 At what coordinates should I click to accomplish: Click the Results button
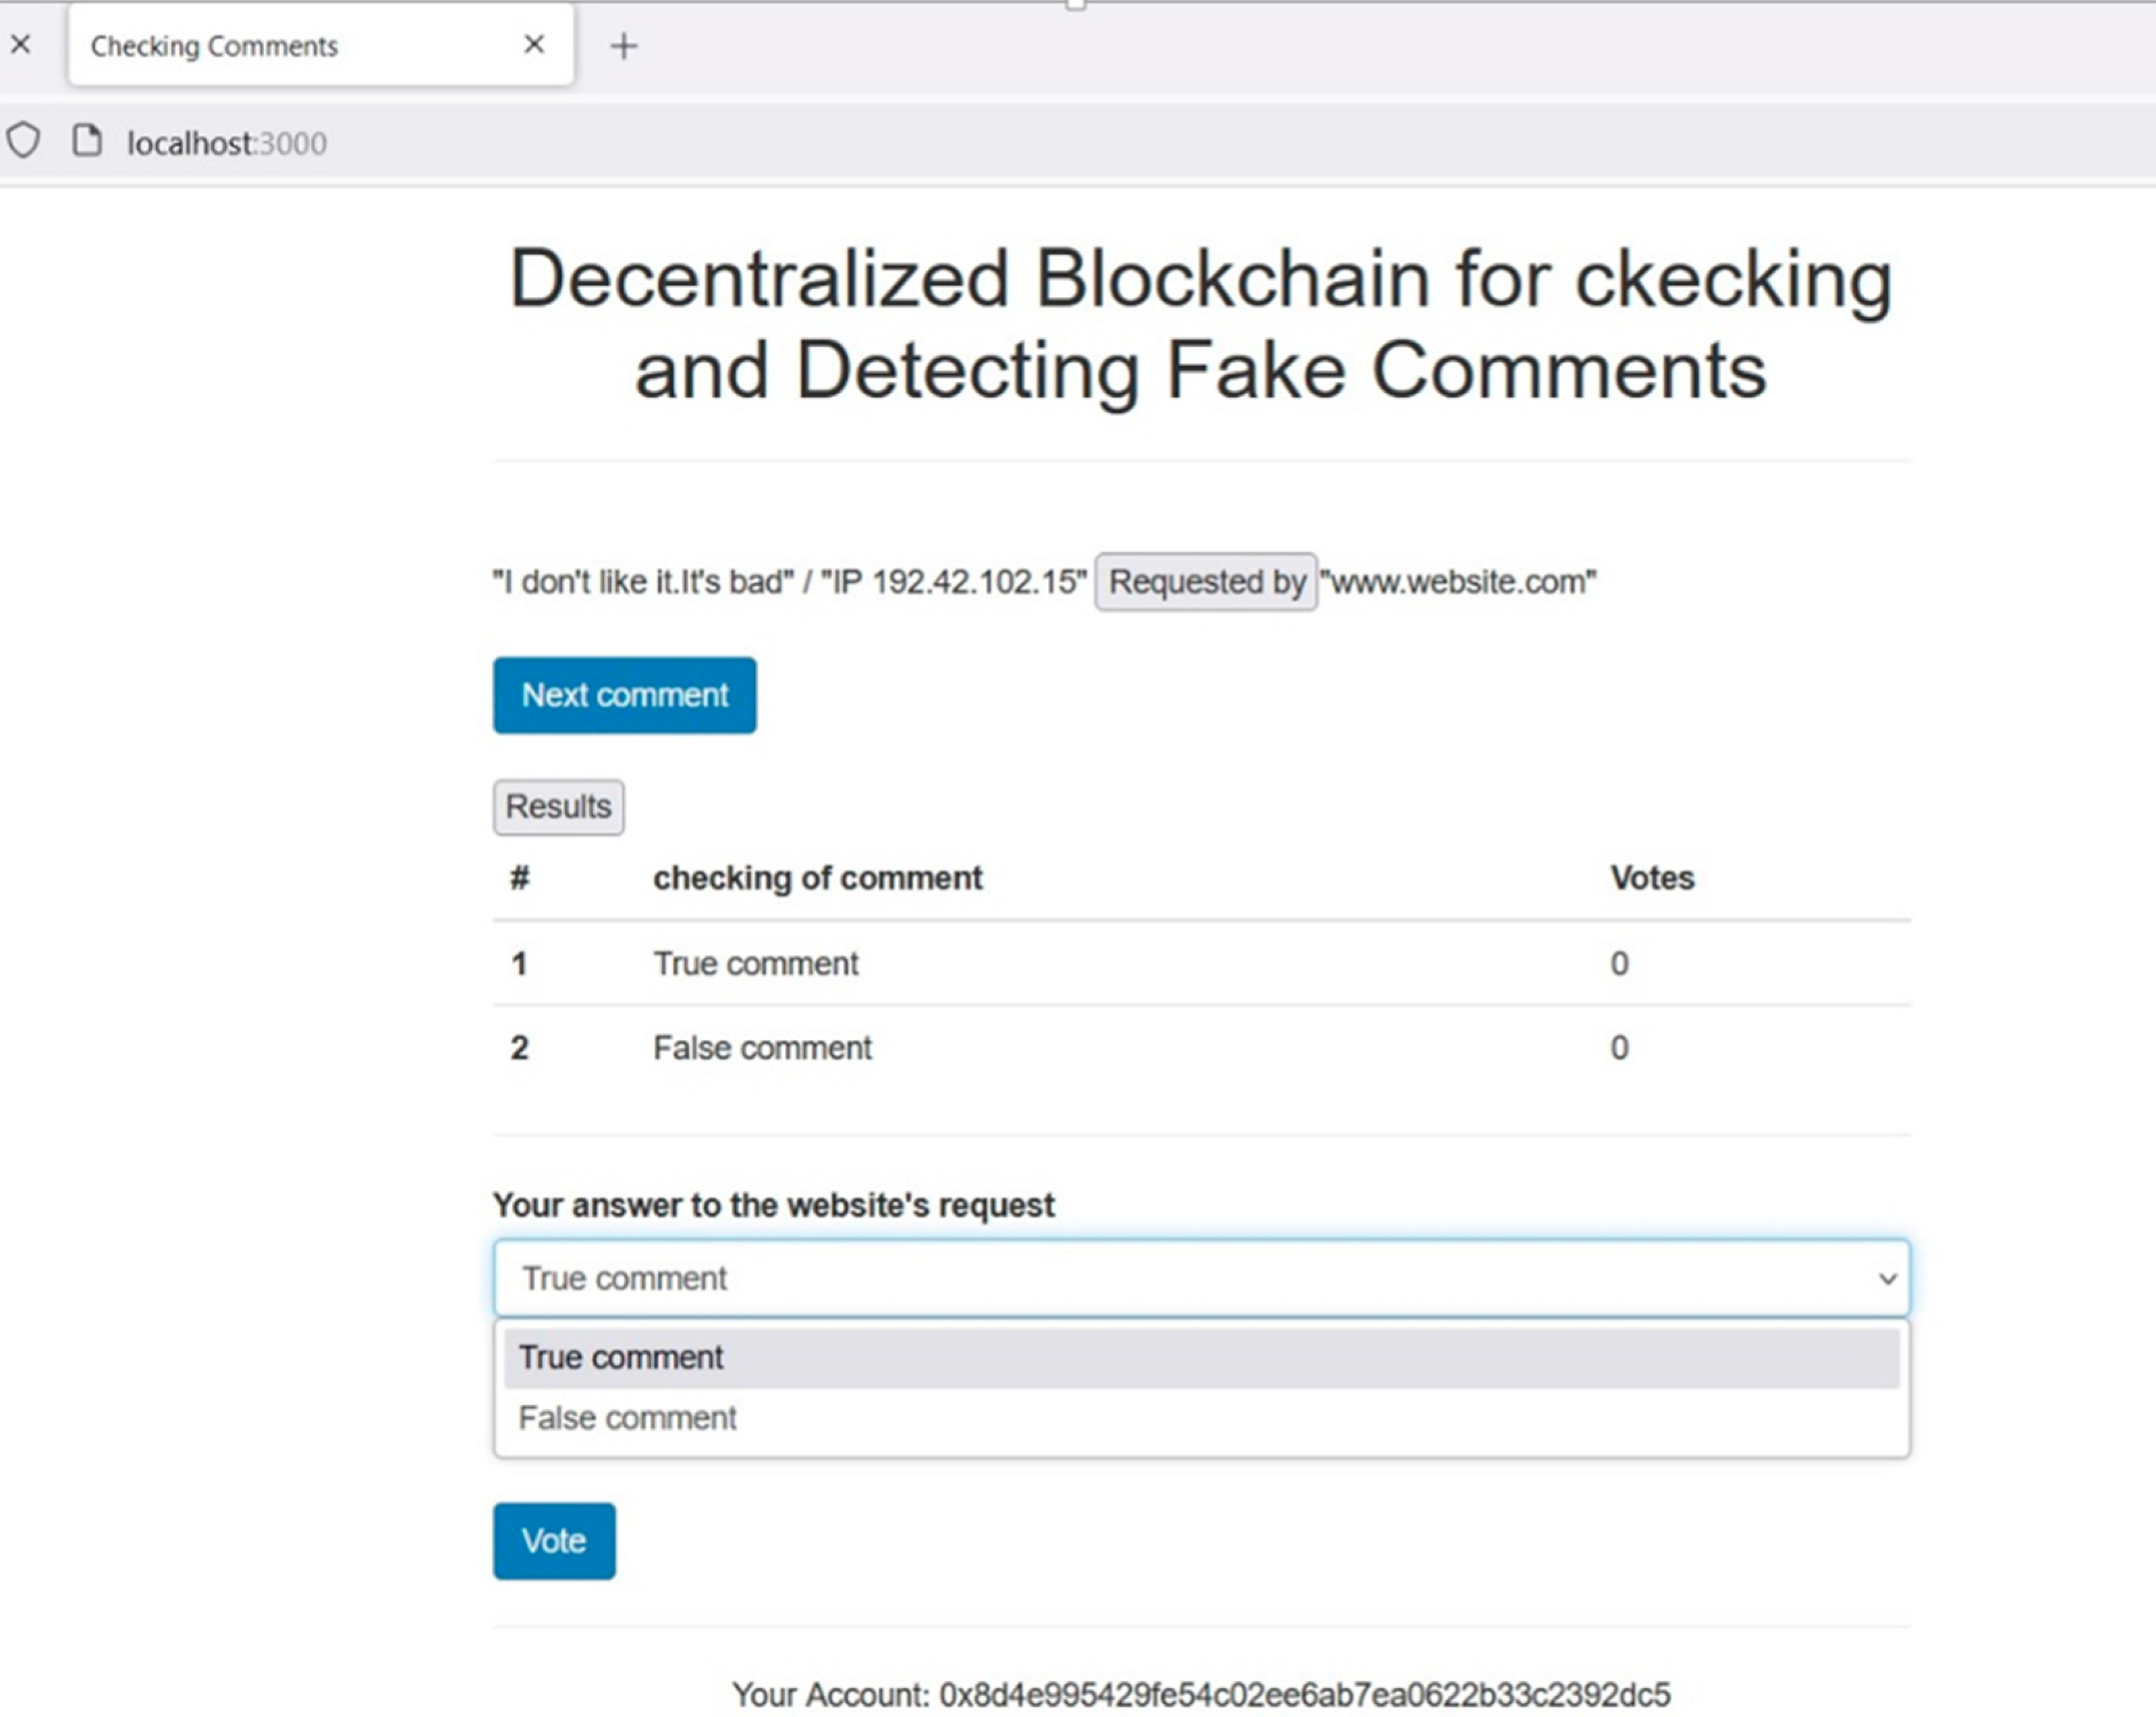[558, 807]
